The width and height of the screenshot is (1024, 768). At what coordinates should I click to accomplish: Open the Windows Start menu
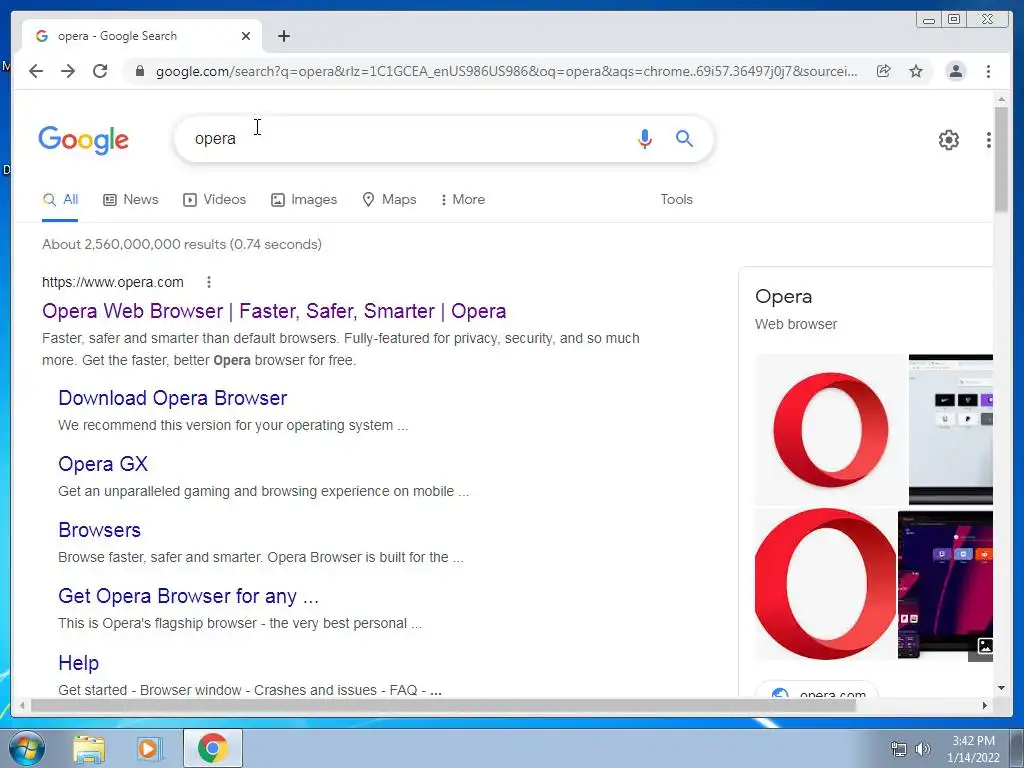pyautogui.click(x=27, y=748)
